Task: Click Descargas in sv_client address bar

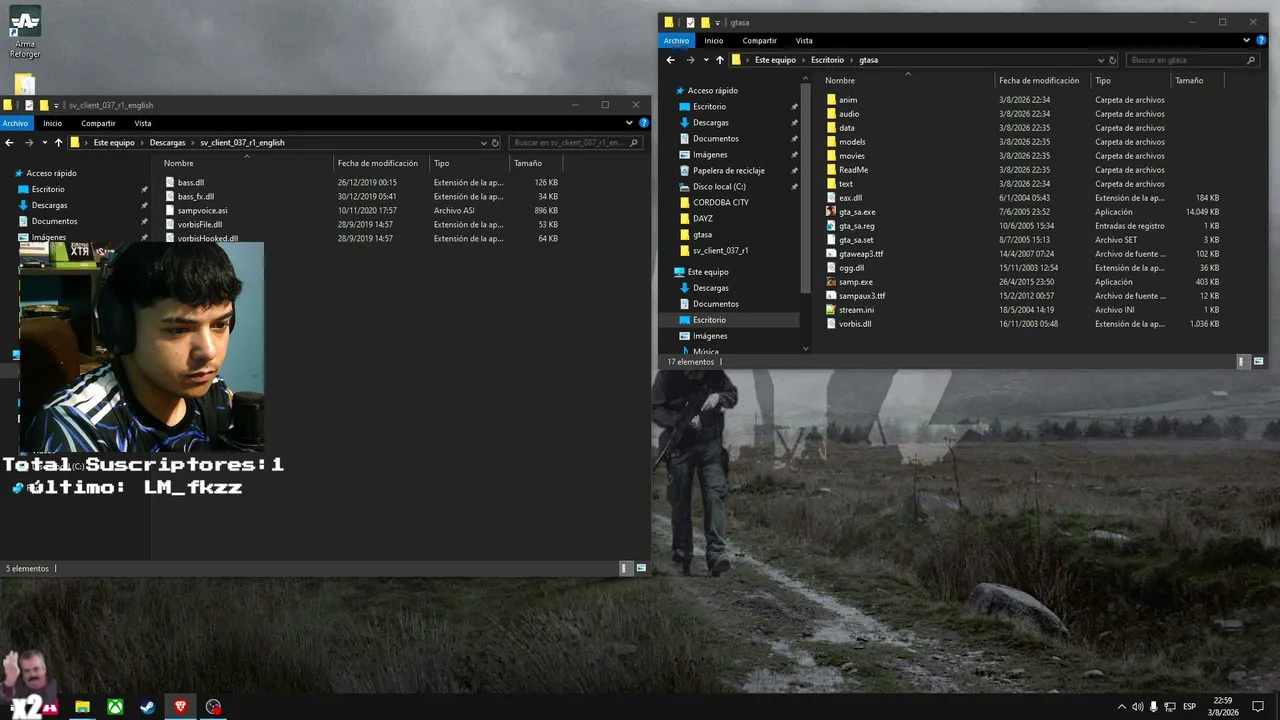Action: (x=168, y=143)
